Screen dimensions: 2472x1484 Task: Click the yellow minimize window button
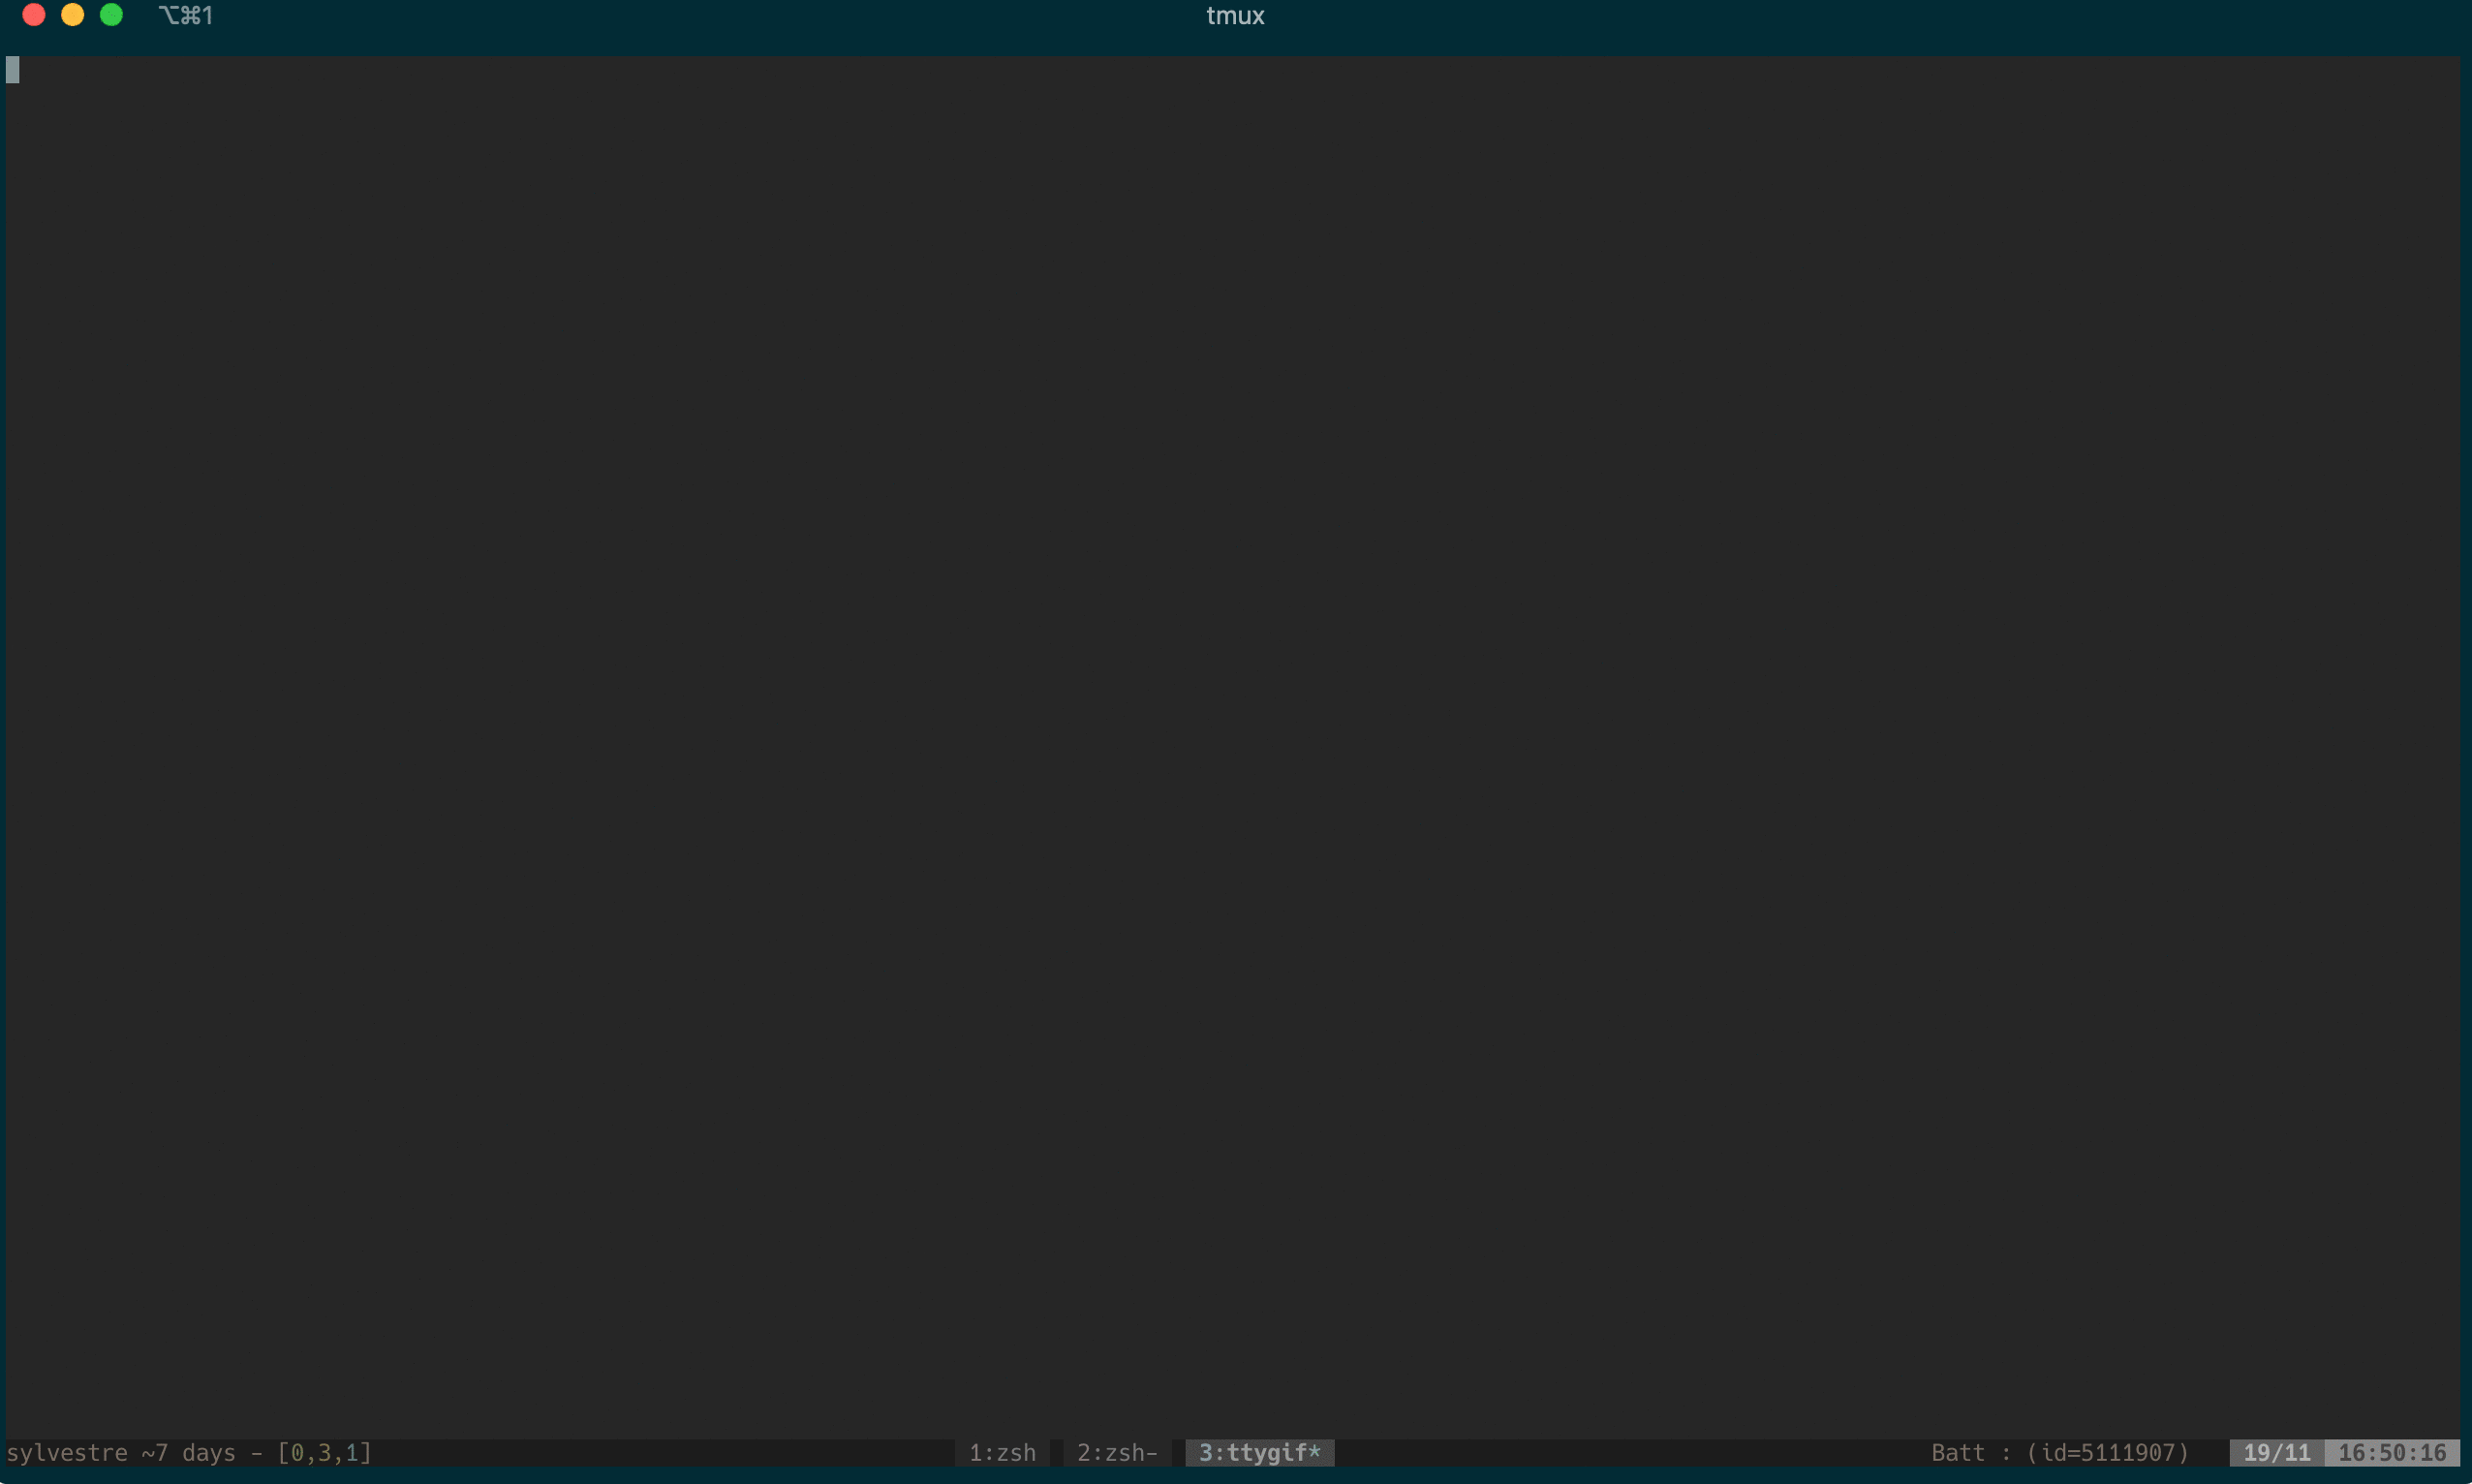pyautogui.click(x=73, y=15)
